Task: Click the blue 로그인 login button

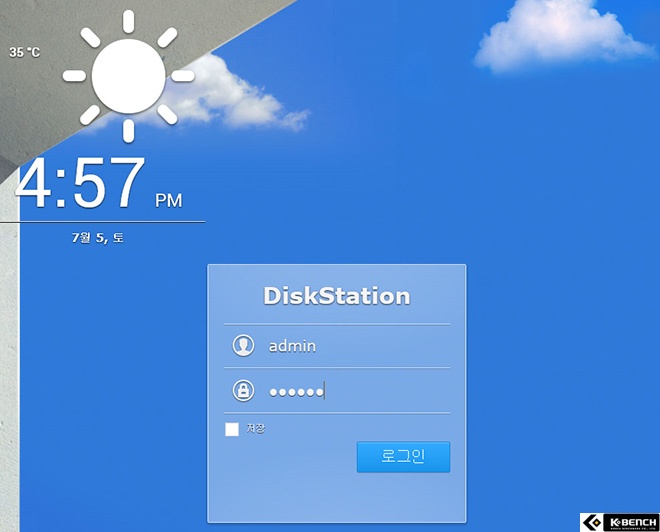Action: pos(403,457)
